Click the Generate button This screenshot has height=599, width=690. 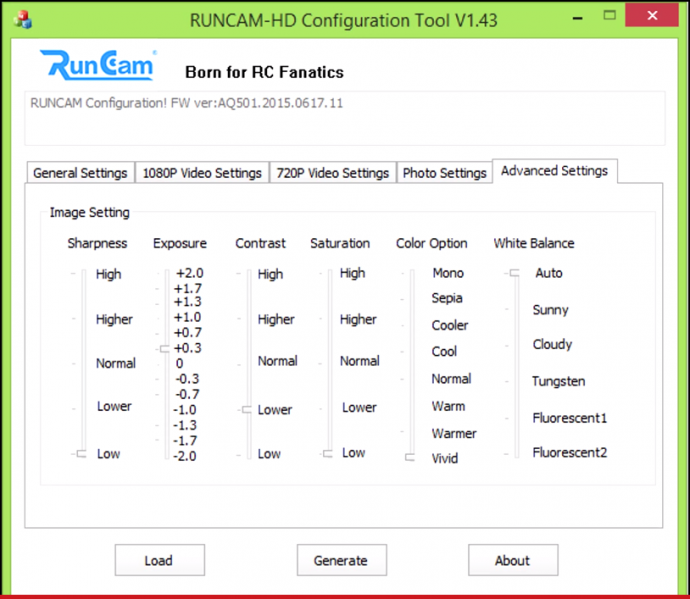pos(340,560)
